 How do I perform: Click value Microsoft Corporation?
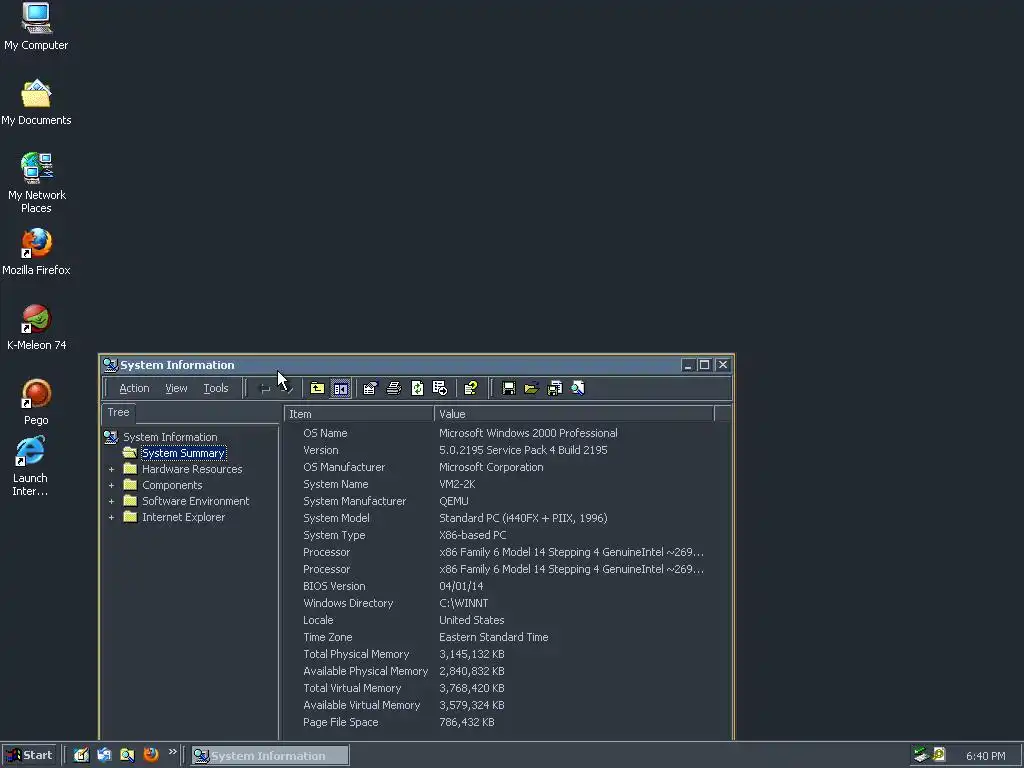click(491, 468)
